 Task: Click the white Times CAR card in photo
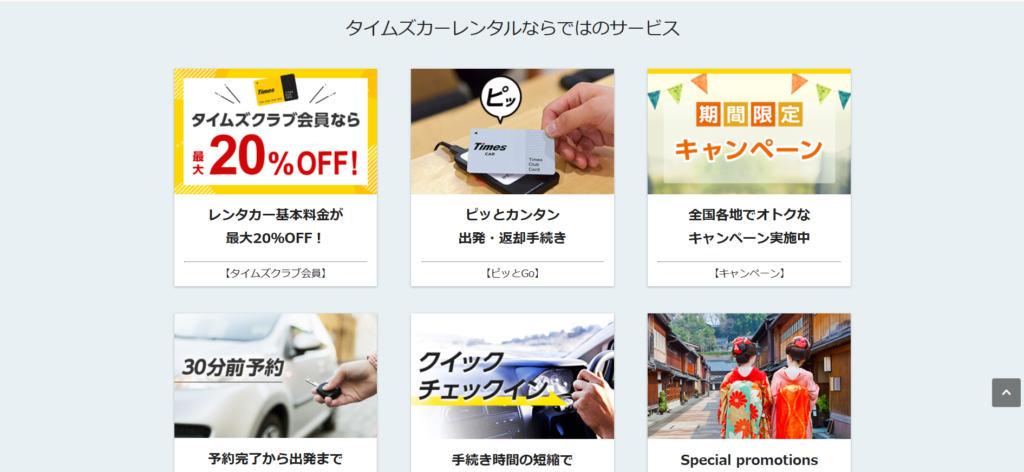click(x=513, y=151)
